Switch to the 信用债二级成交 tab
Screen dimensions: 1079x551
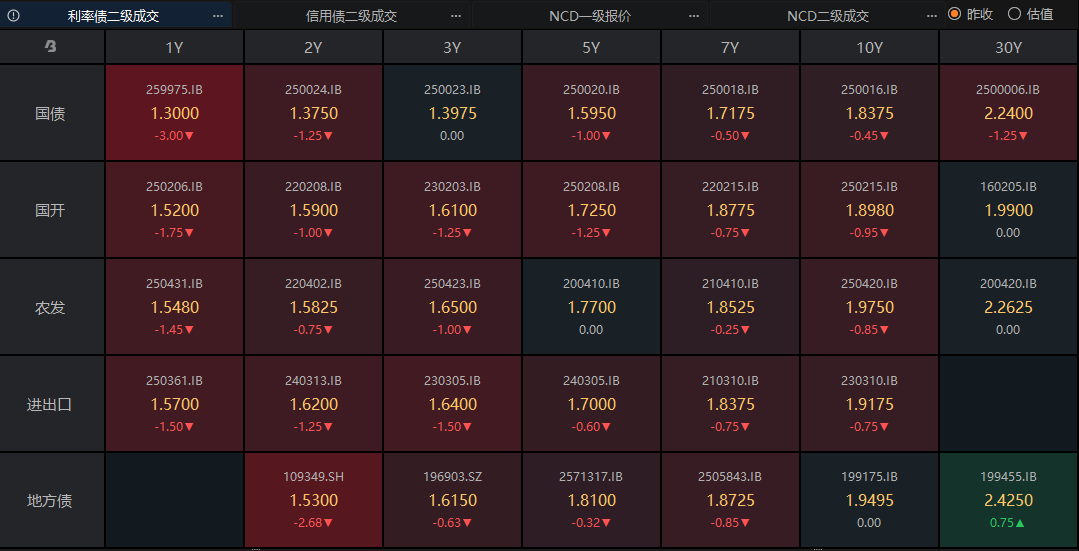(351, 15)
